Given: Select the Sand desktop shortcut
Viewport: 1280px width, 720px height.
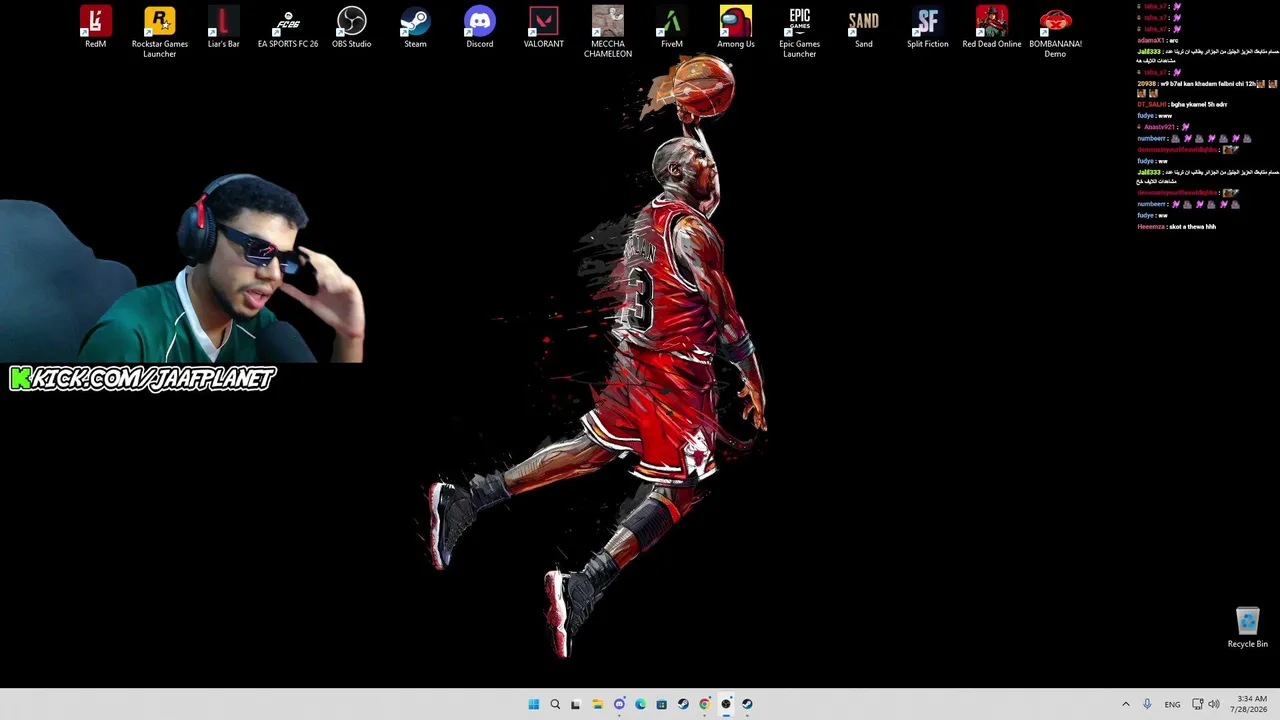Looking at the screenshot, I should coord(864,28).
